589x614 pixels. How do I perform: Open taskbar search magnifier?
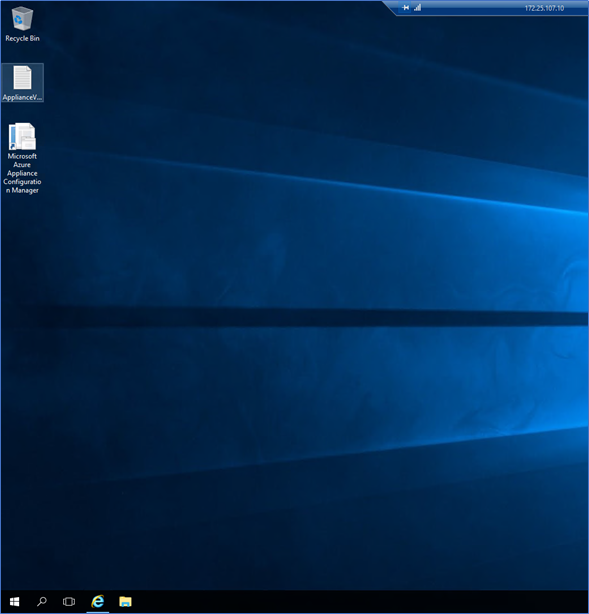pos(42,601)
